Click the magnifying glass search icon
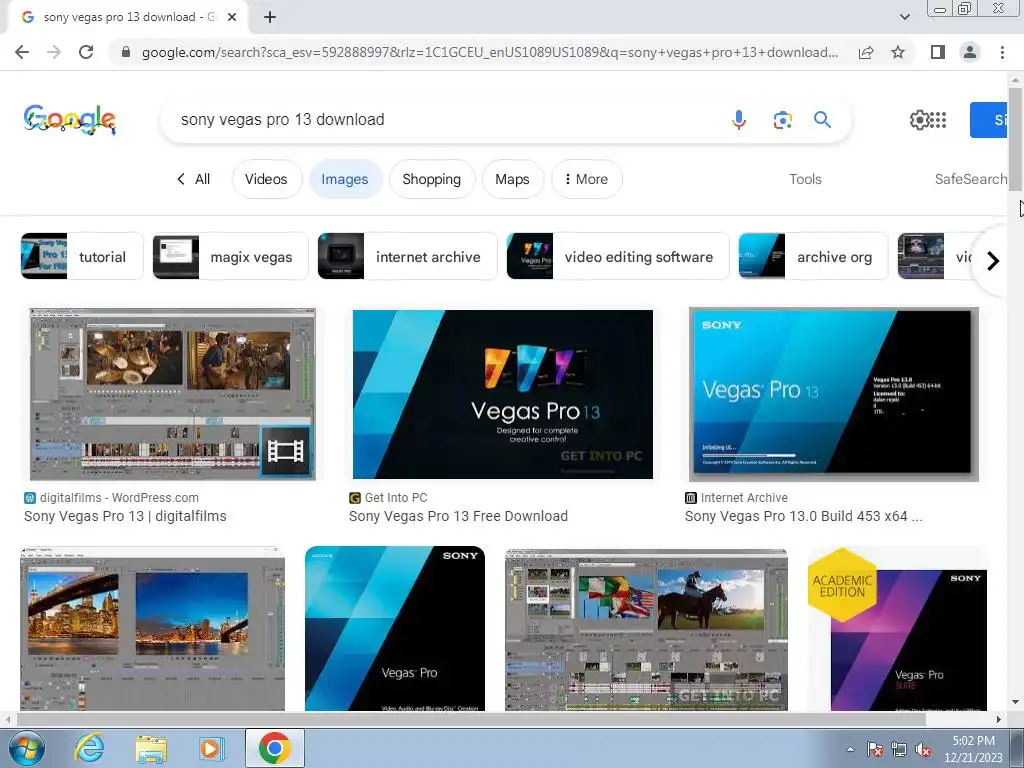This screenshot has height=768, width=1024. click(x=822, y=120)
